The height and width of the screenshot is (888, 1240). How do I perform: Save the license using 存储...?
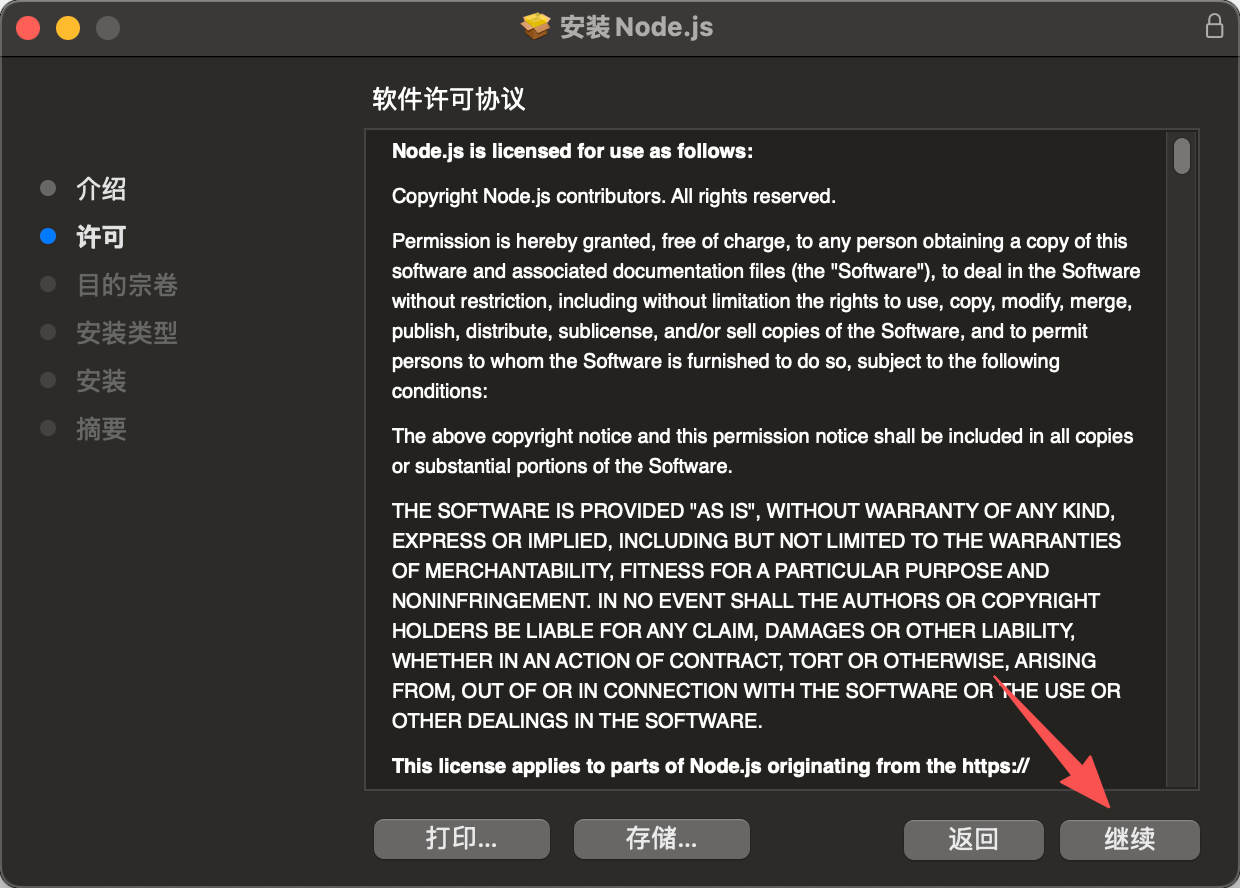click(662, 839)
